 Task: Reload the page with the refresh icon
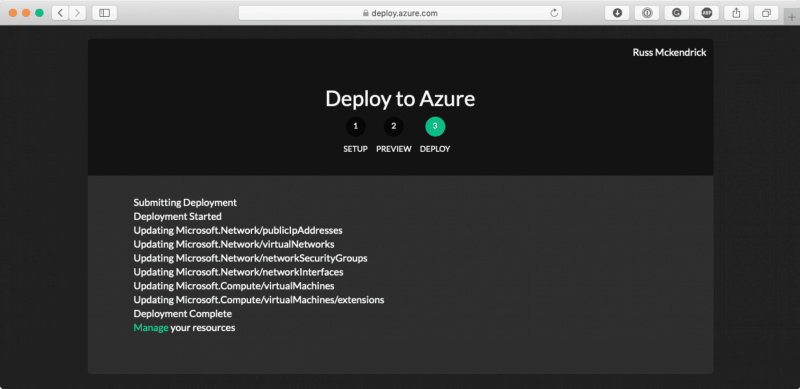click(554, 13)
